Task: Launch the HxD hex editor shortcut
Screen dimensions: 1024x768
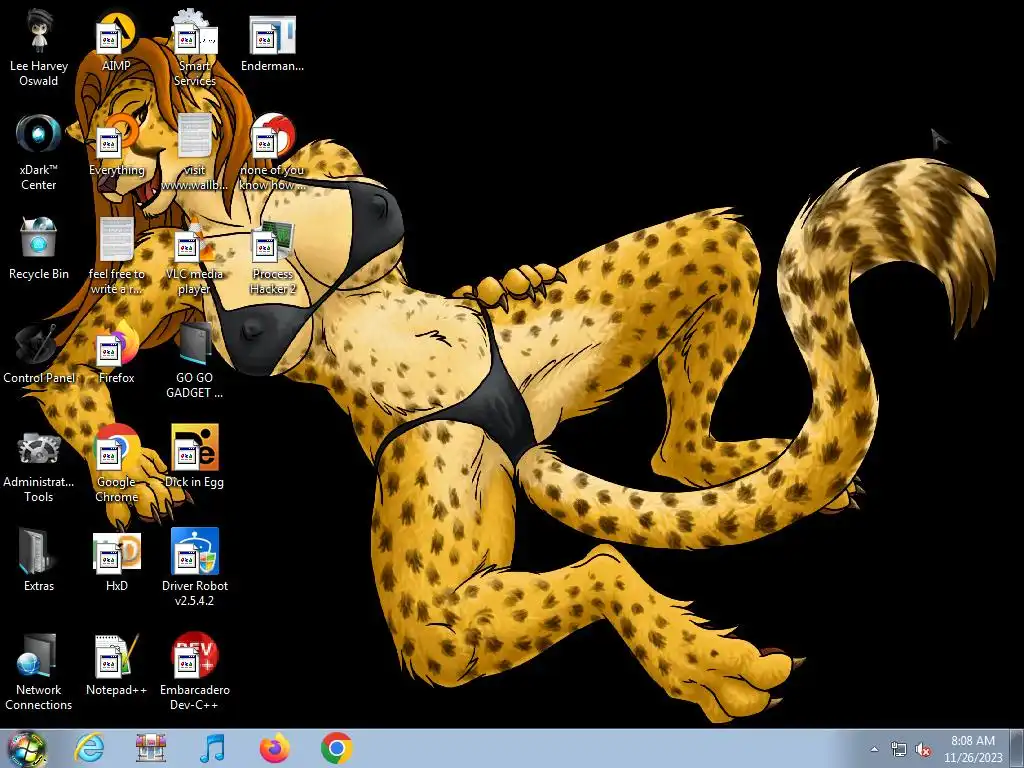Action: tap(117, 561)
